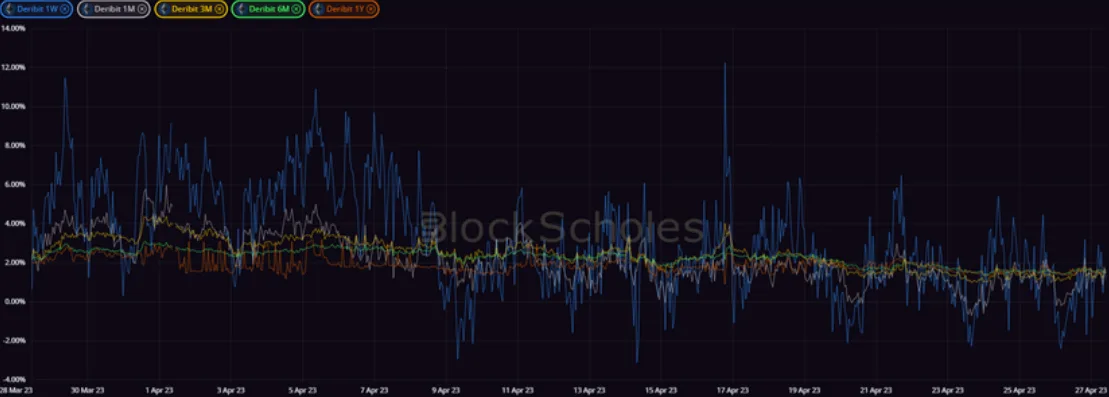The image size is (1109, 397).
Task: Remove the Deribit 1W series chip
Action: 64,9
